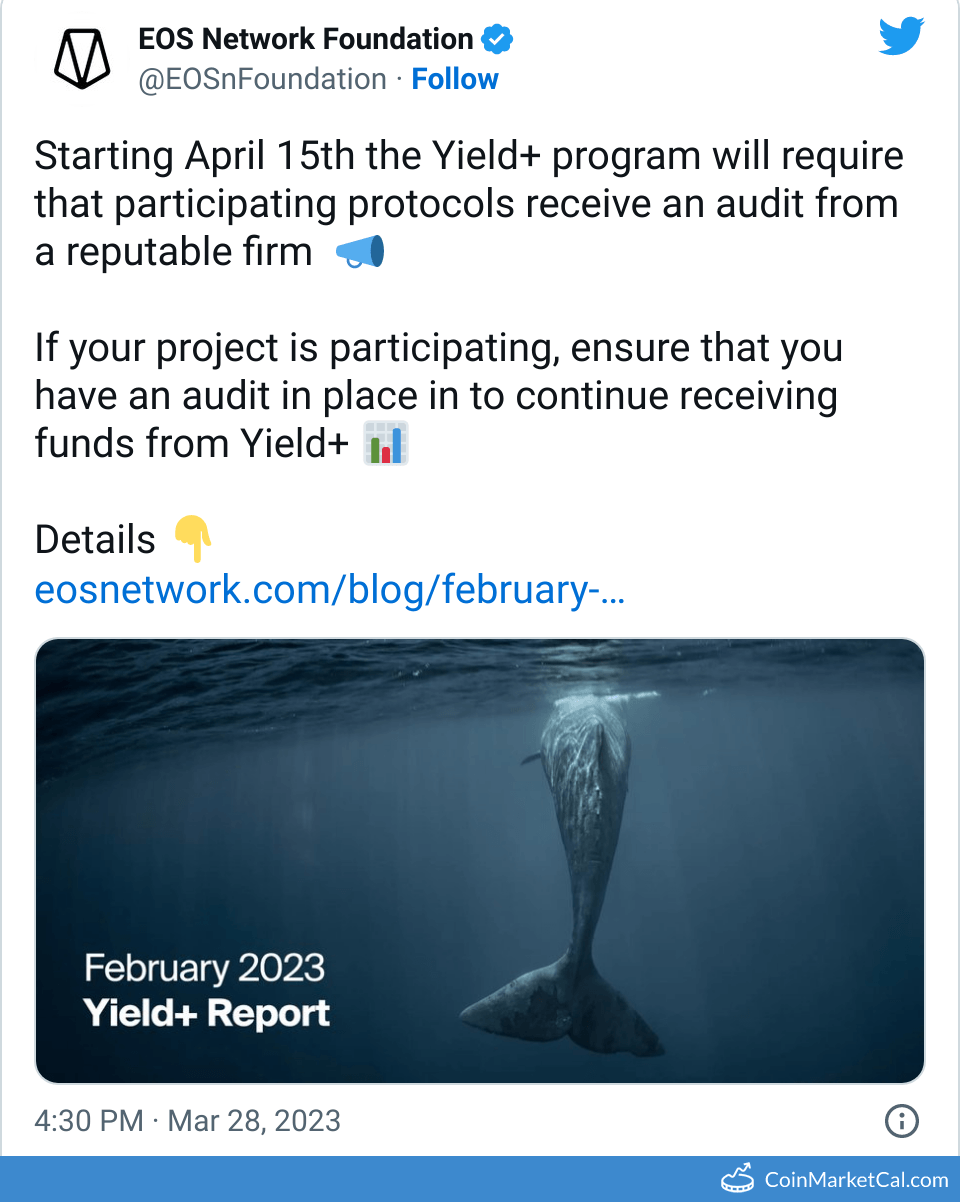Click the EOS Network Foundation avatar logo
The height and width of the screenshot is (1202, 960).
point(83,59)
